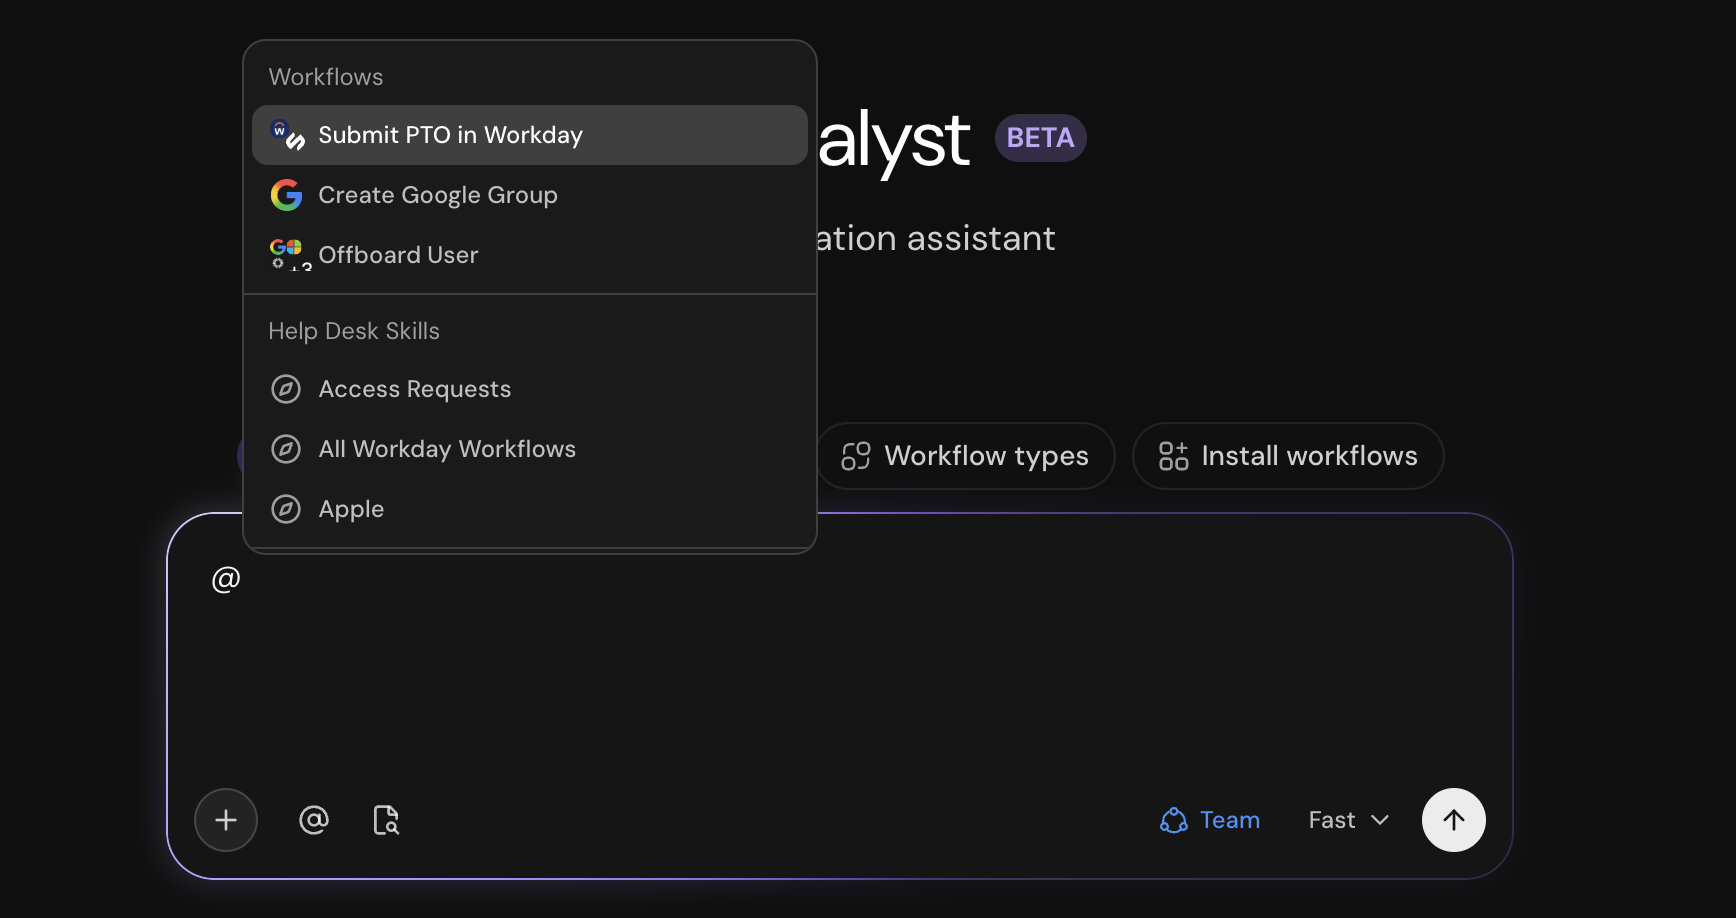Open Workflow types chip

(965, 456)
